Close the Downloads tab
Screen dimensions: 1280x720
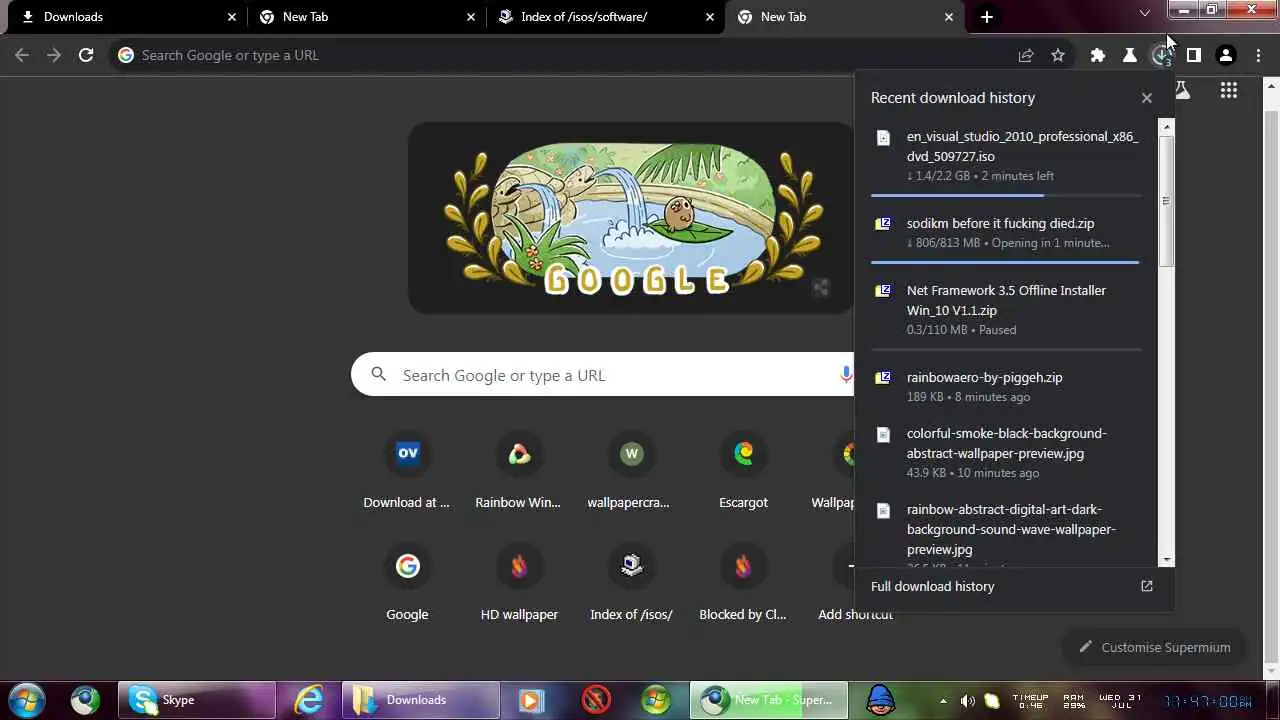232,17
